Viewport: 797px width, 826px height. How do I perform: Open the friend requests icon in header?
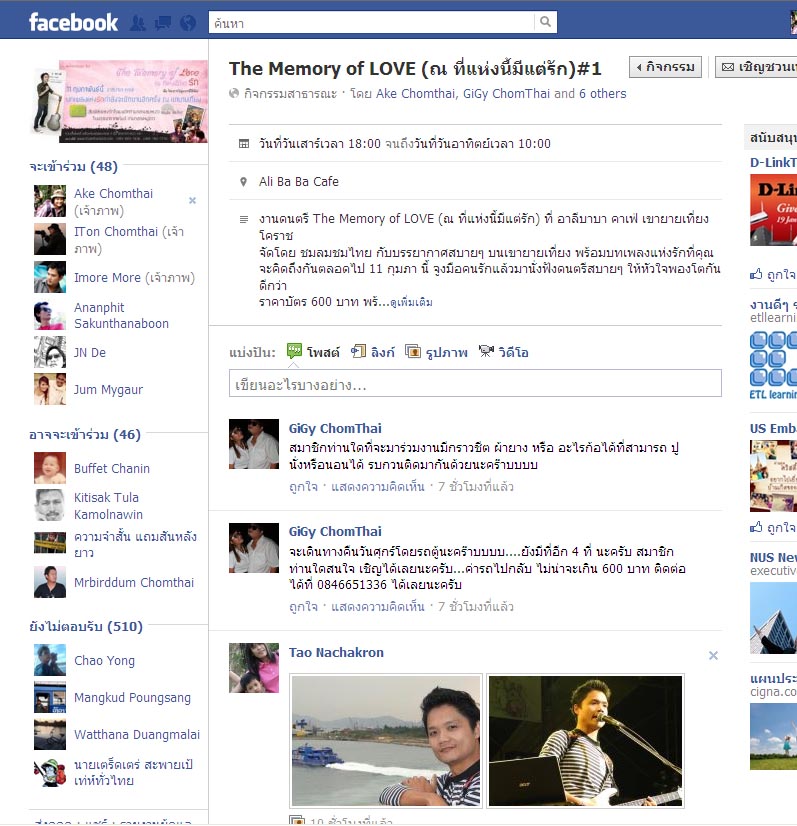pos(138,23)
